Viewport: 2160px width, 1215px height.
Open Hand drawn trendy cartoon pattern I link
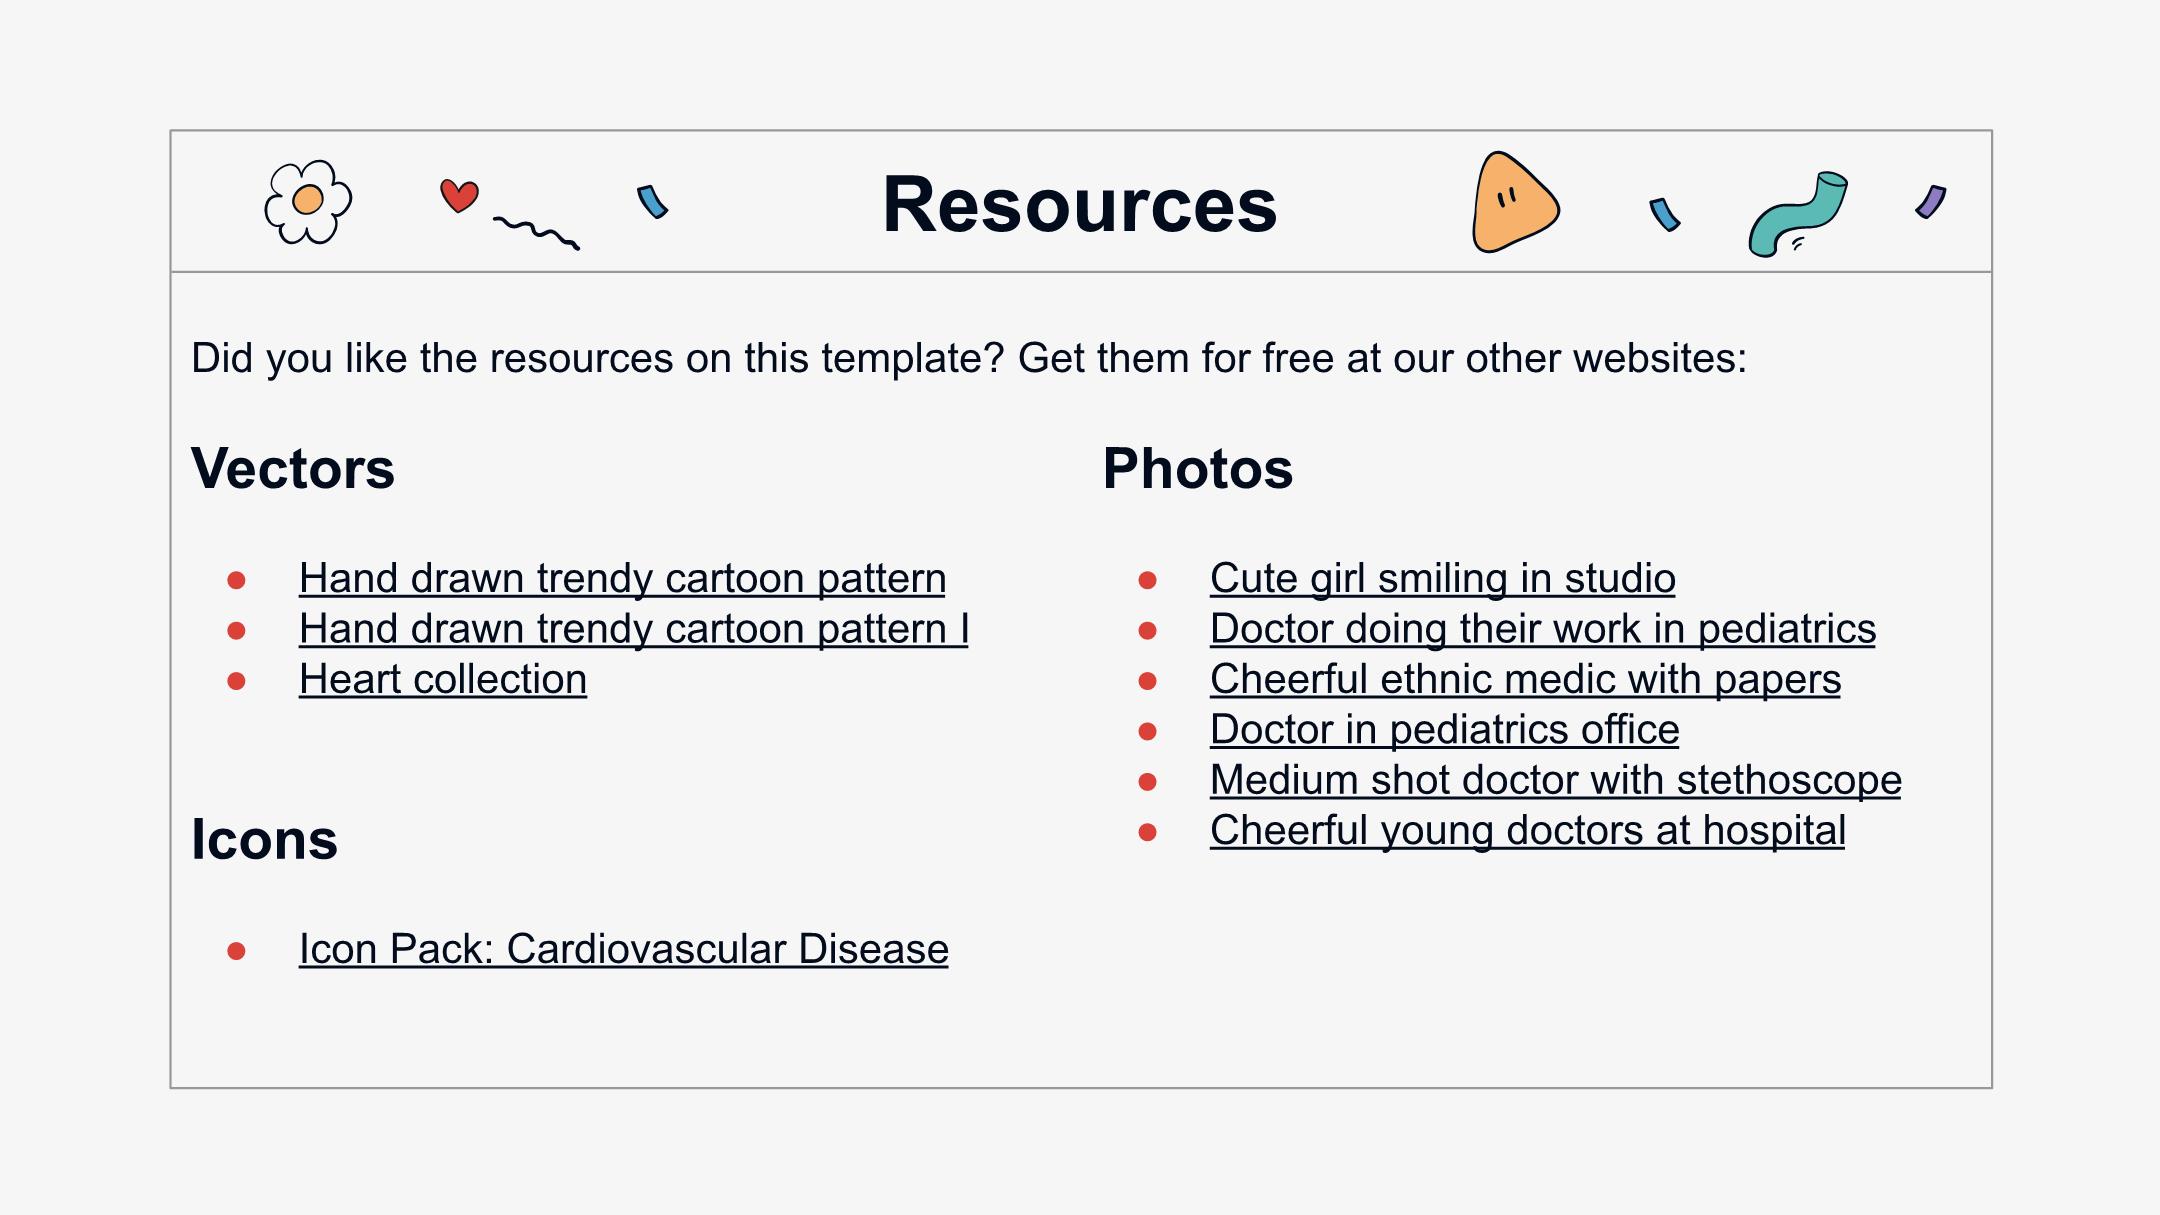click(x=634, y=629)
